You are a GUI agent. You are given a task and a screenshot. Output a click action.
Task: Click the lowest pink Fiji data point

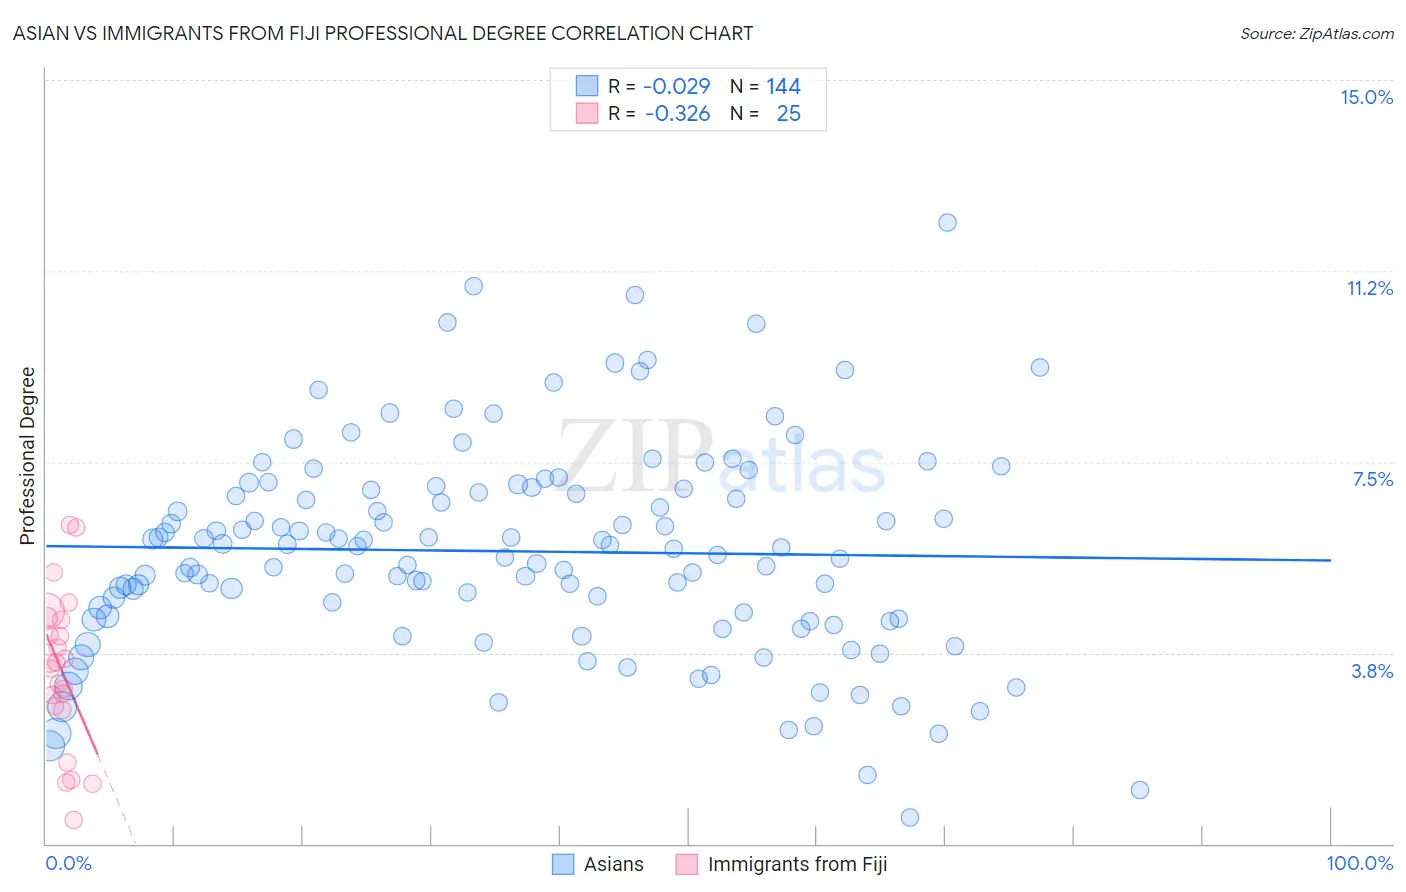tap(73, 820)
